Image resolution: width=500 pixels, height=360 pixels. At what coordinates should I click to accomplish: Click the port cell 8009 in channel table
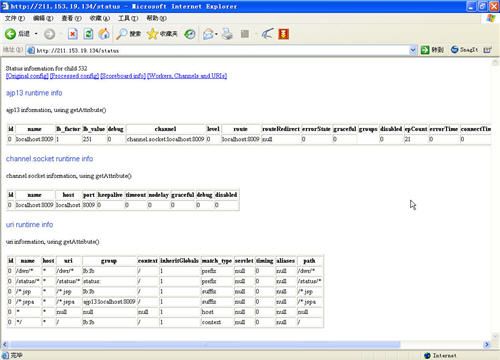[89, 205]
